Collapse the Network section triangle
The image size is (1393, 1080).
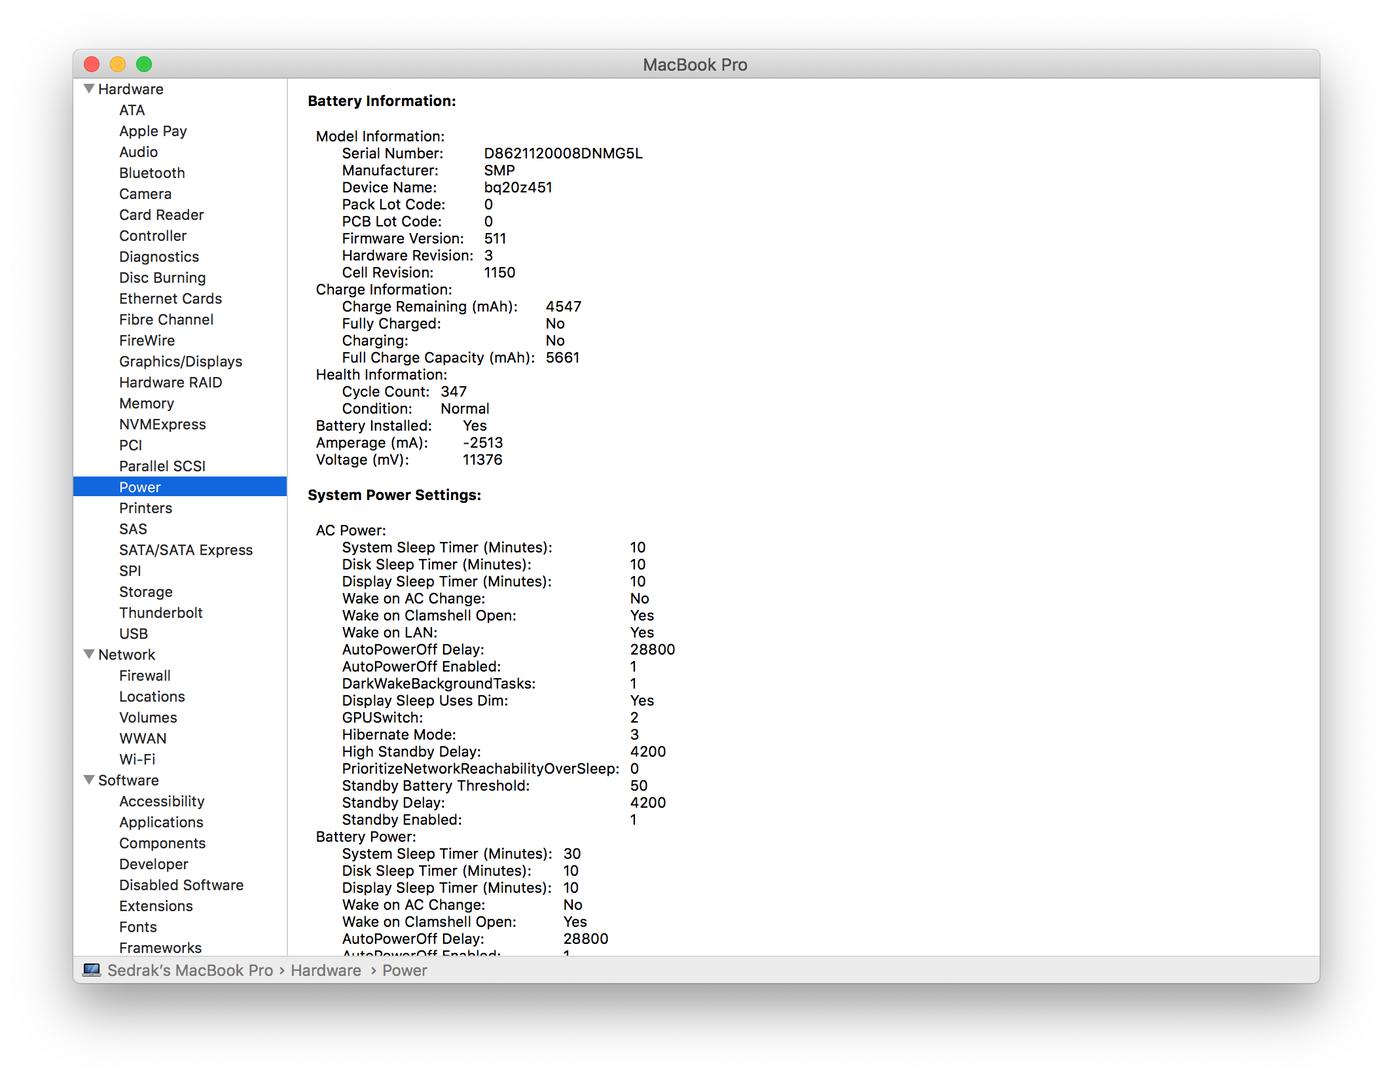tap(89, 654)
